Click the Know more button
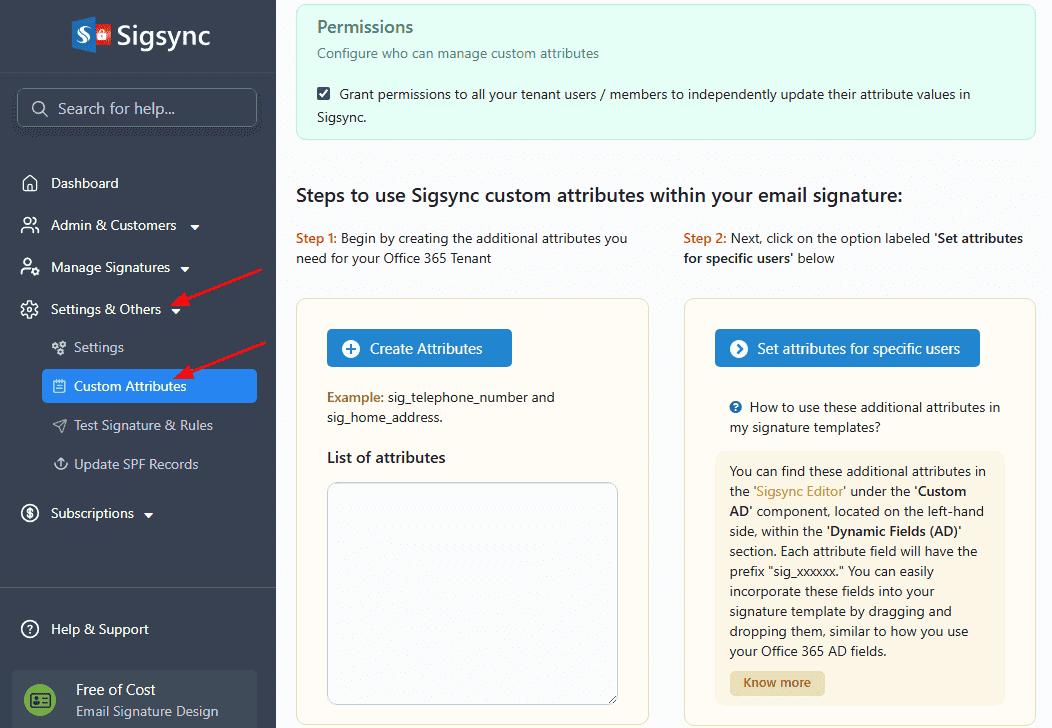The width and height of the screenshot is (1052, 728). tap(777, 683)
